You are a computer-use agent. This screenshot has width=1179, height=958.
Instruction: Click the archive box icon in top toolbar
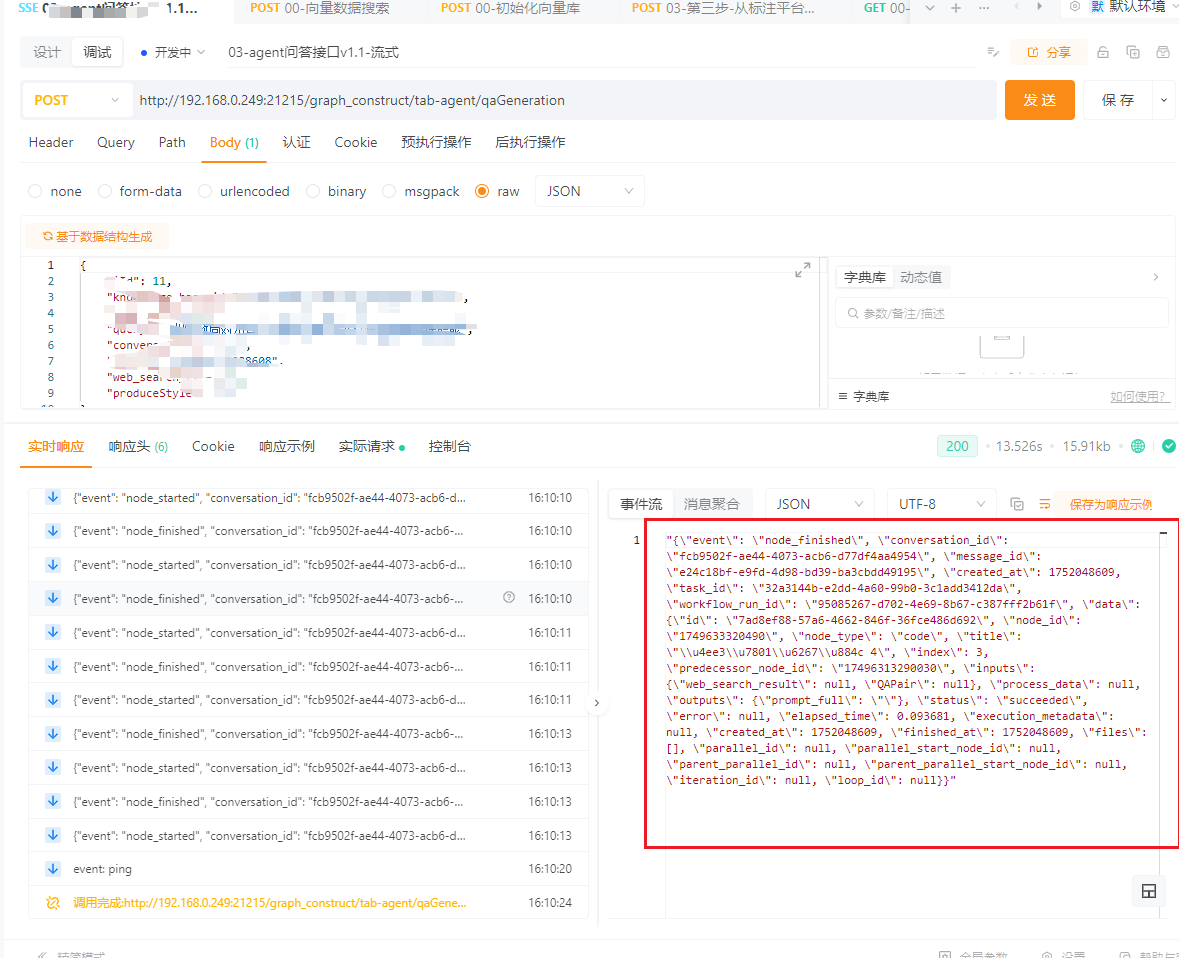pyautogui.click(x=1162, y=52)
